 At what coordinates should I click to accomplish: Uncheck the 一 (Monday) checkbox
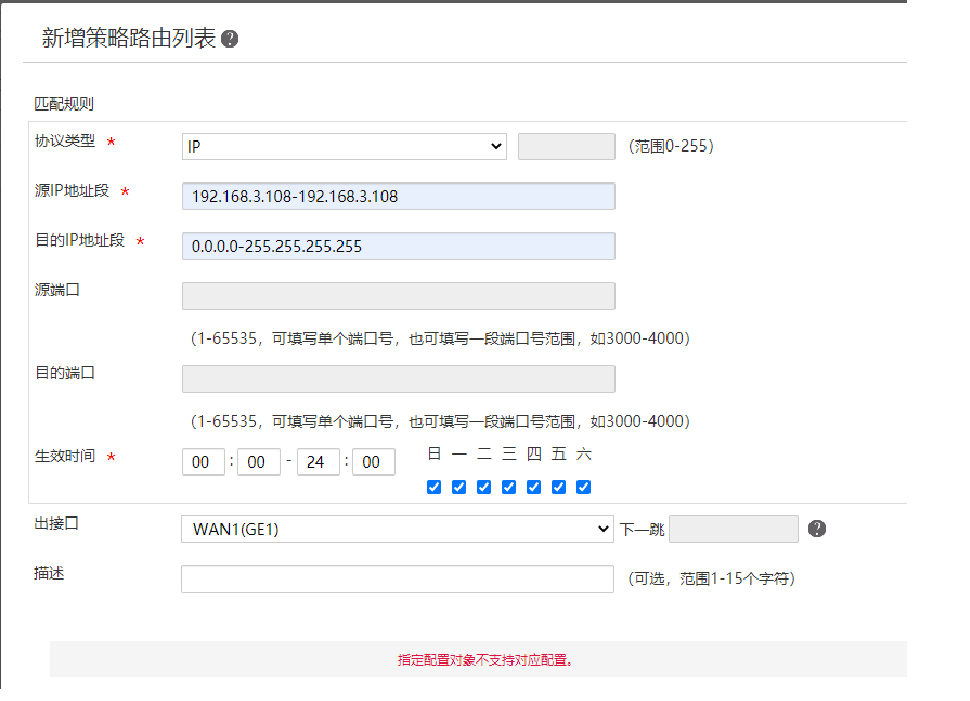click(x=459, y=487)
